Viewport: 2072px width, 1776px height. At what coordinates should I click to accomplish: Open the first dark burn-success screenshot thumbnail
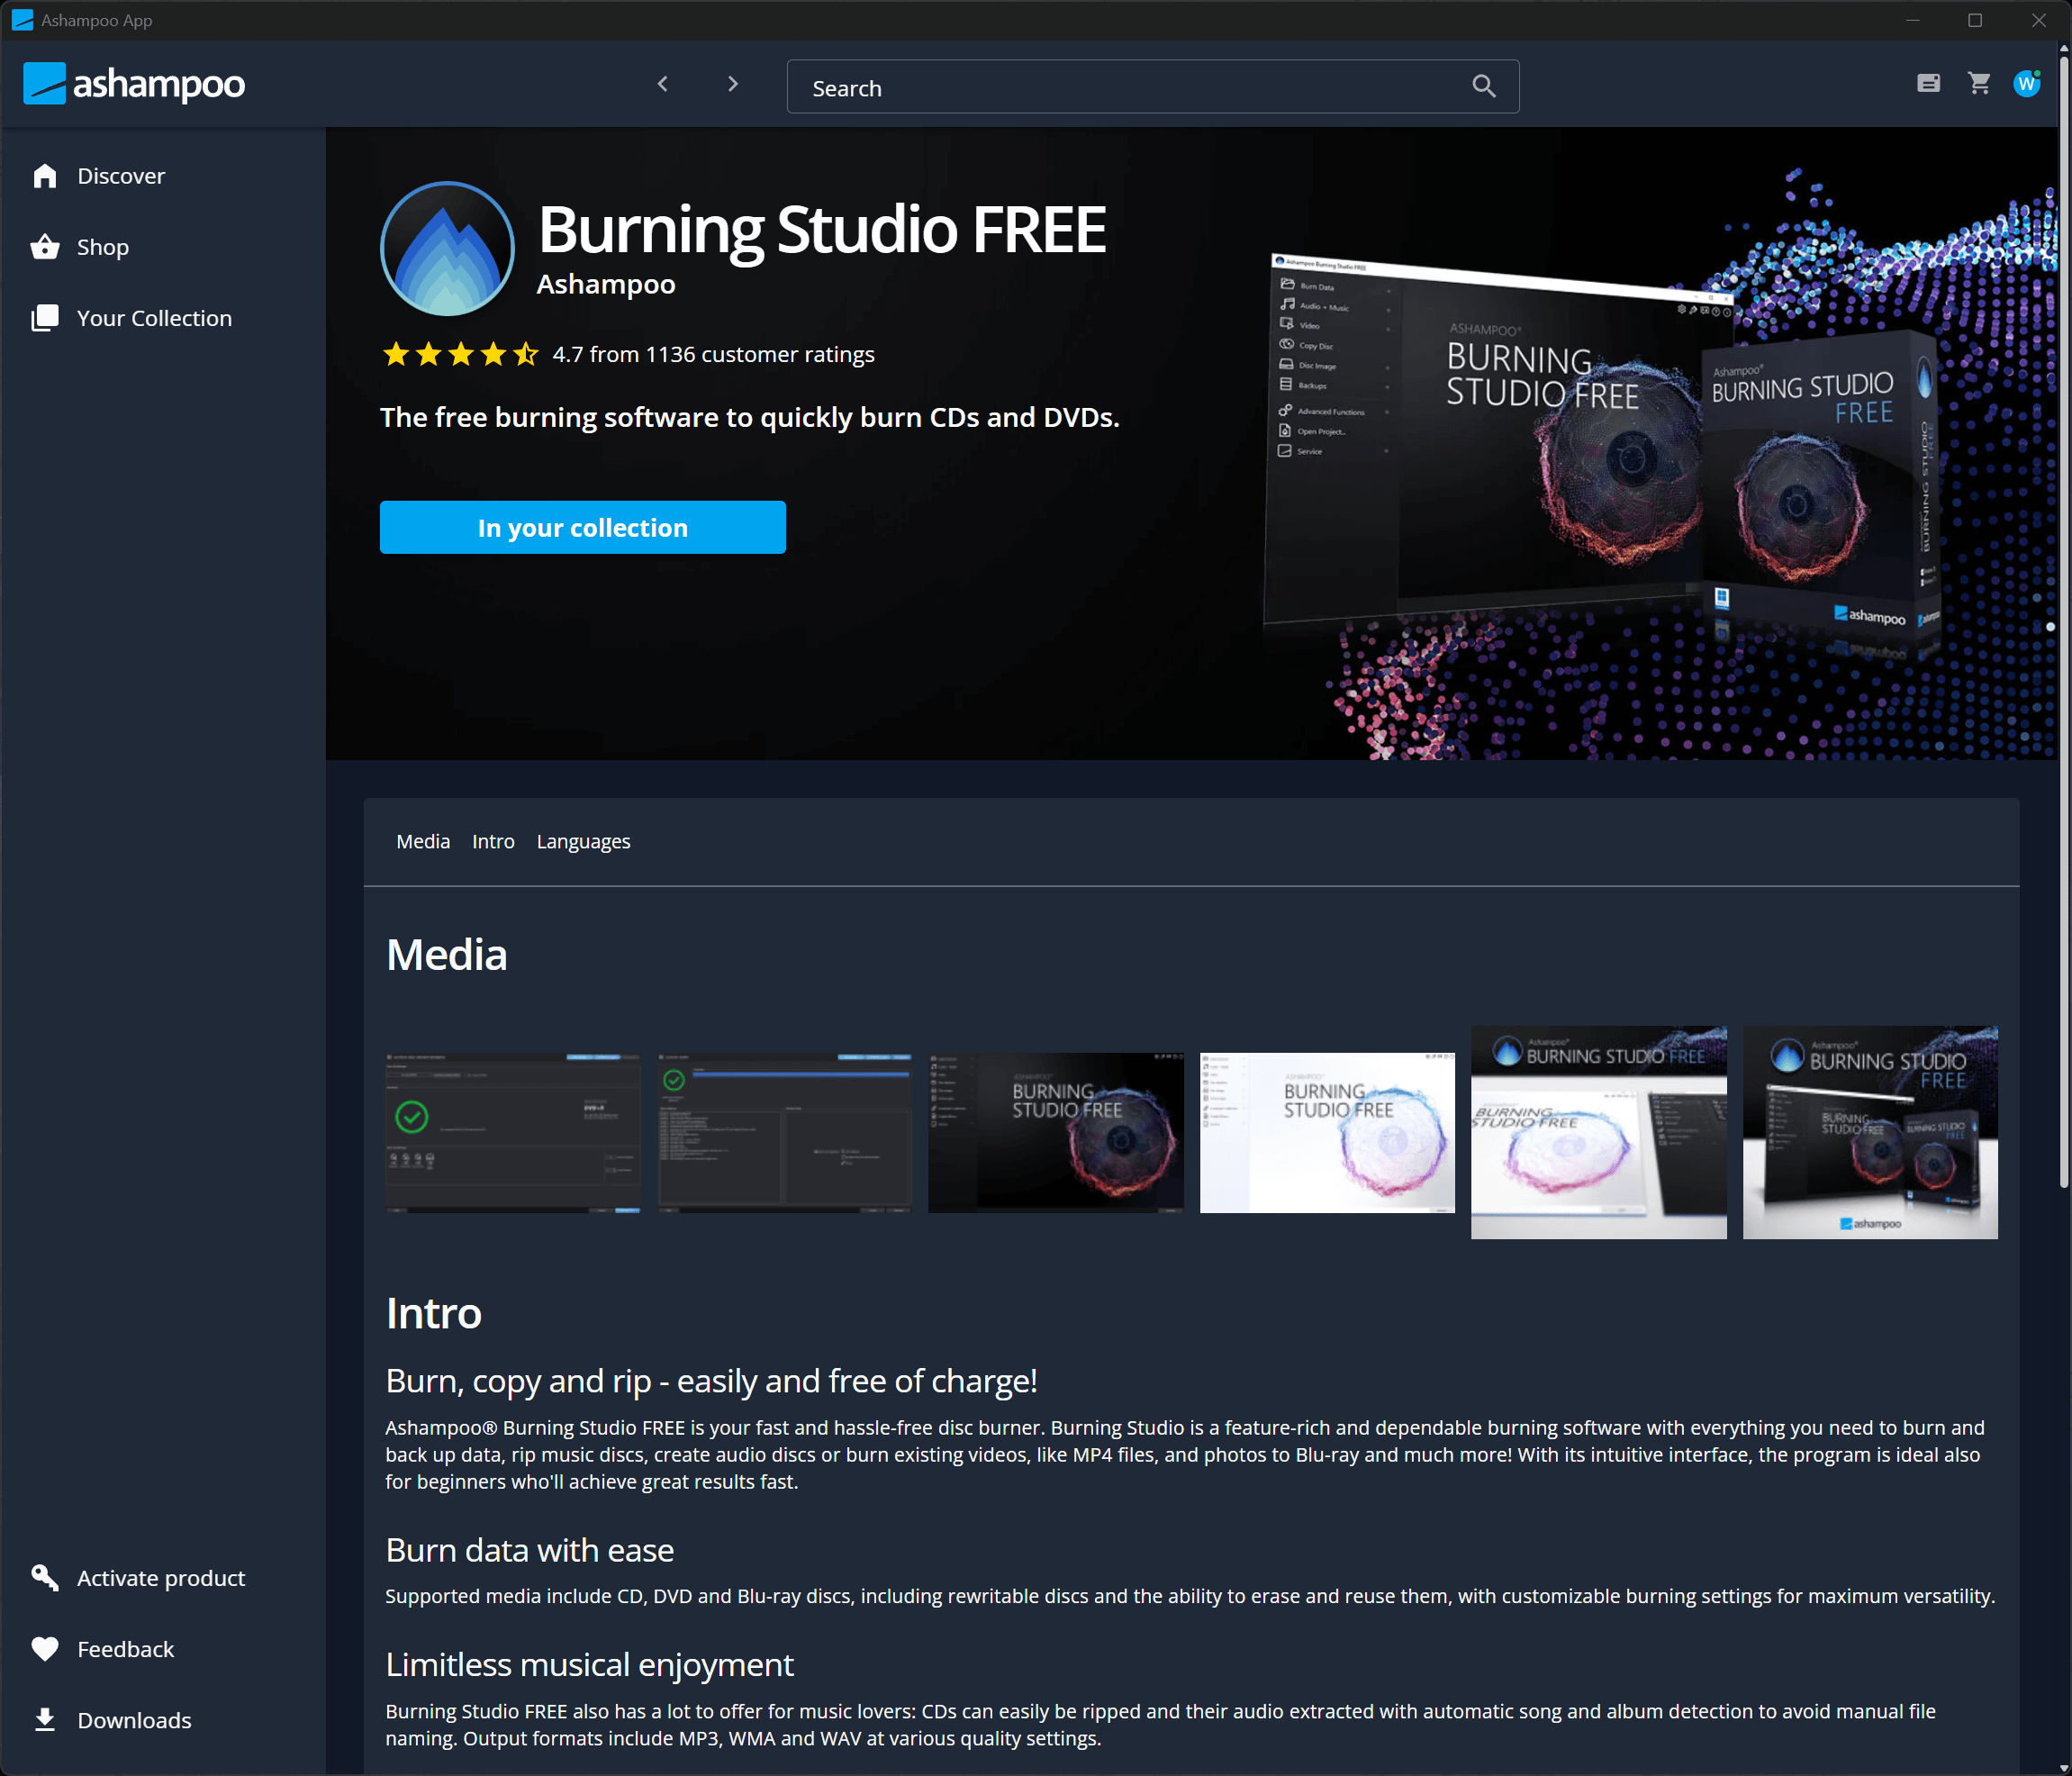pyautogui.click(x=513, y=1133)
